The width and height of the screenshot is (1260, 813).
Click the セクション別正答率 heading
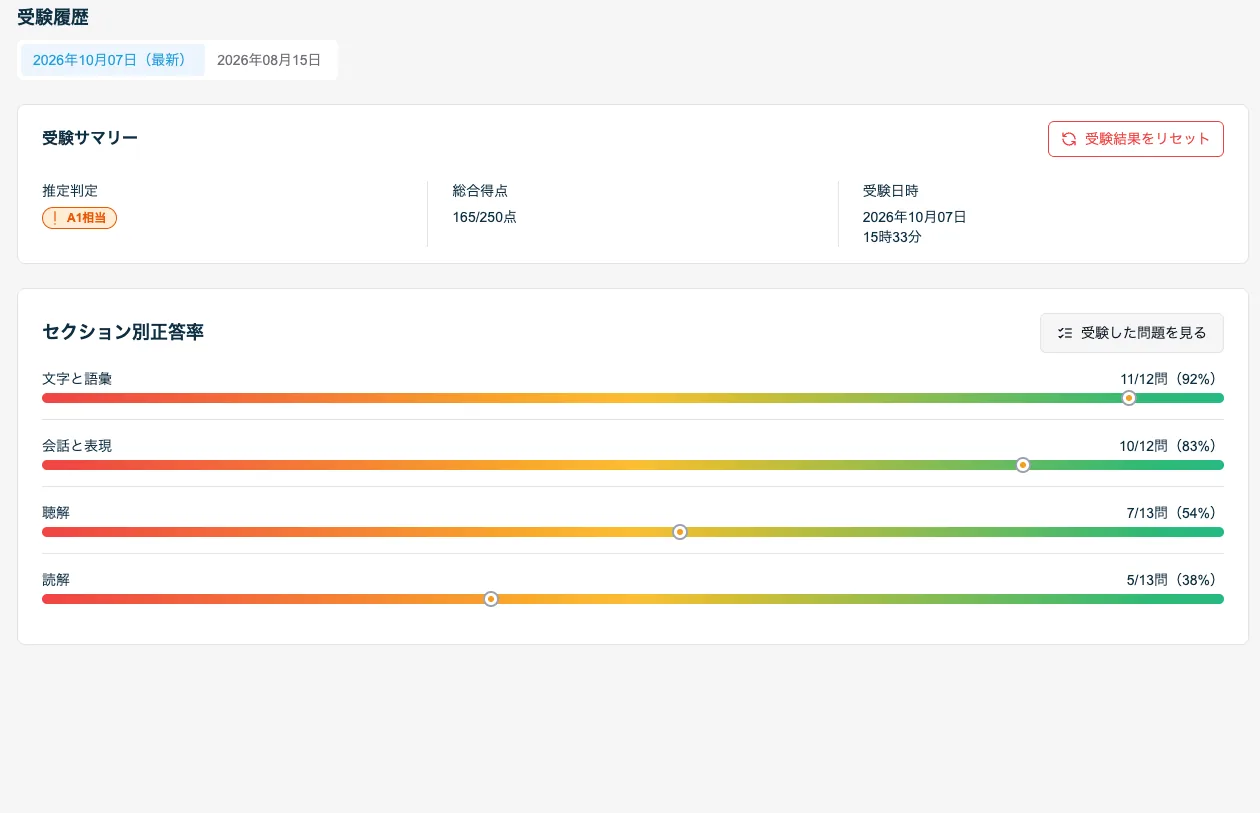(x=123, y=332)
